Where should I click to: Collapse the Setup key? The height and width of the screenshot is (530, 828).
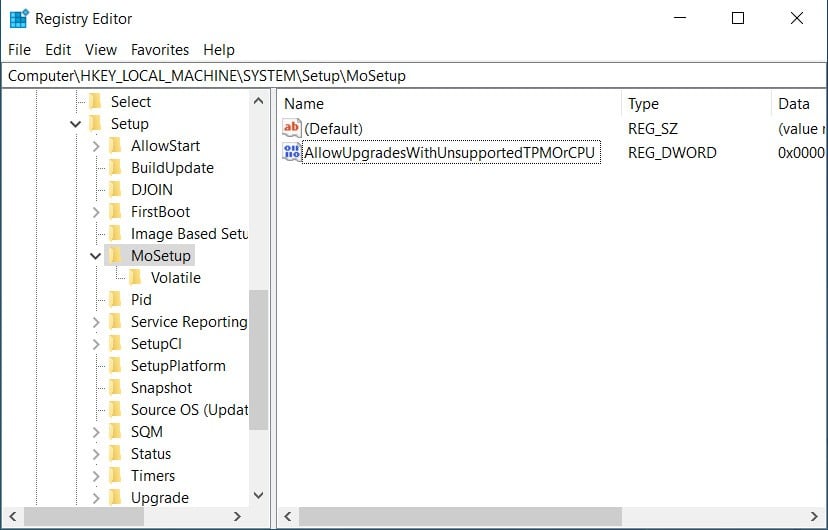click(76, 124)
